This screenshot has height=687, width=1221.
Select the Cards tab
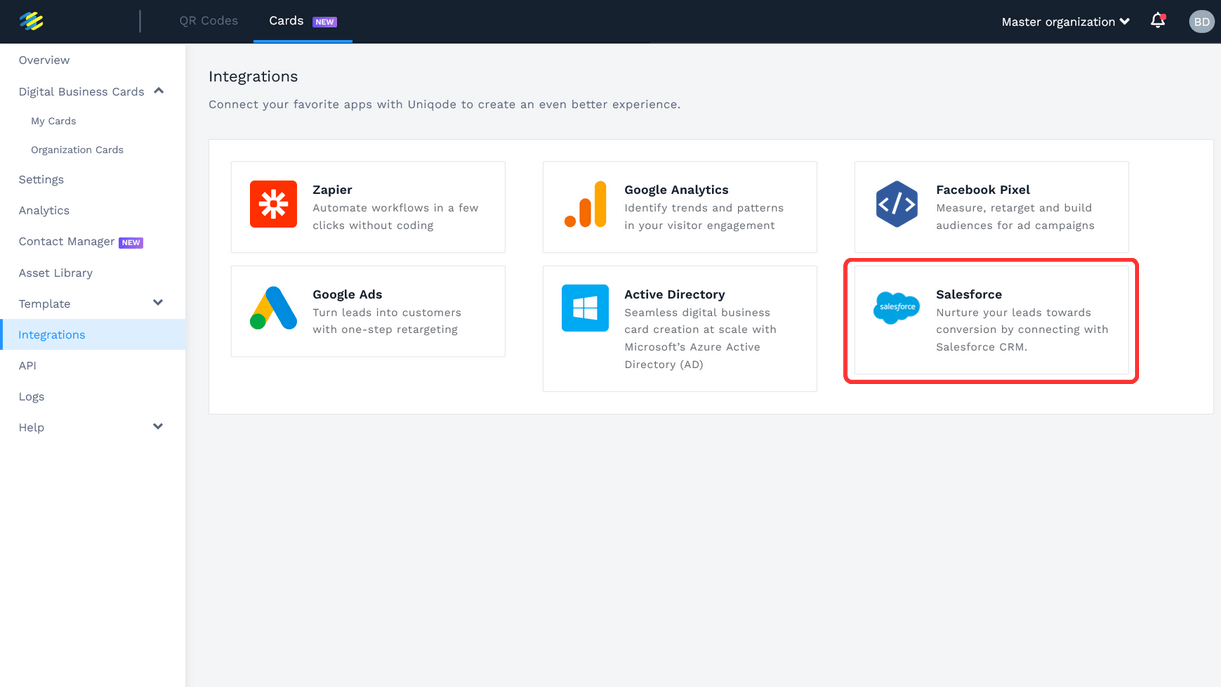click(x=286, y=20)
